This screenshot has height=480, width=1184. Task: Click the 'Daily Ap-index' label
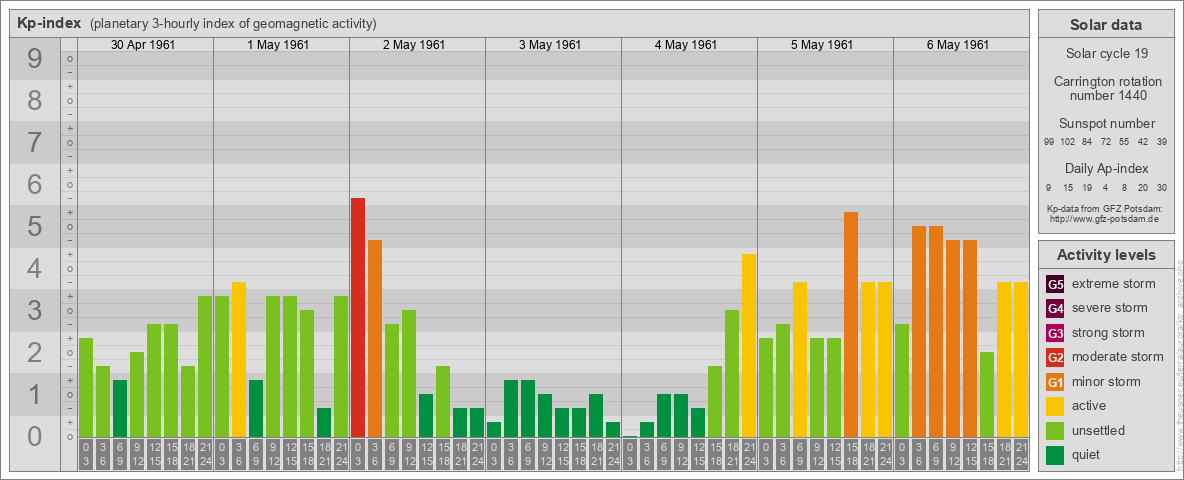coord(1106,168)
